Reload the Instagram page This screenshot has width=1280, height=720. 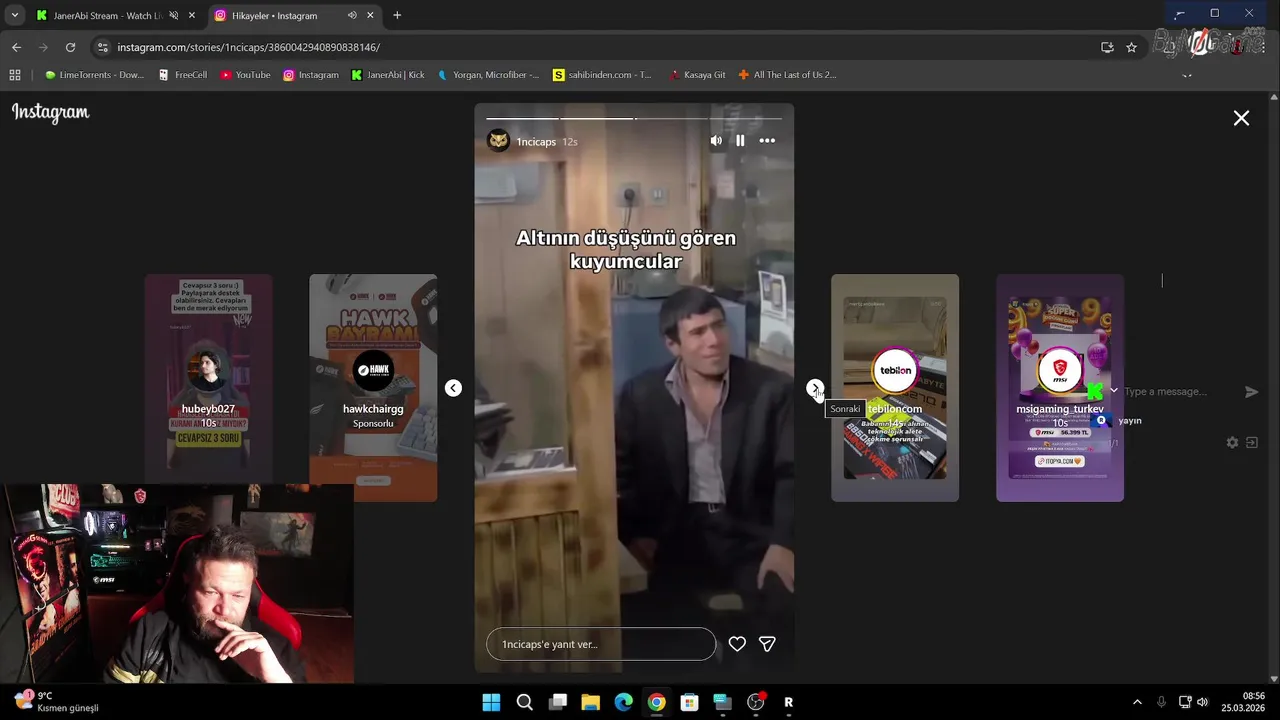pos(70,47)
